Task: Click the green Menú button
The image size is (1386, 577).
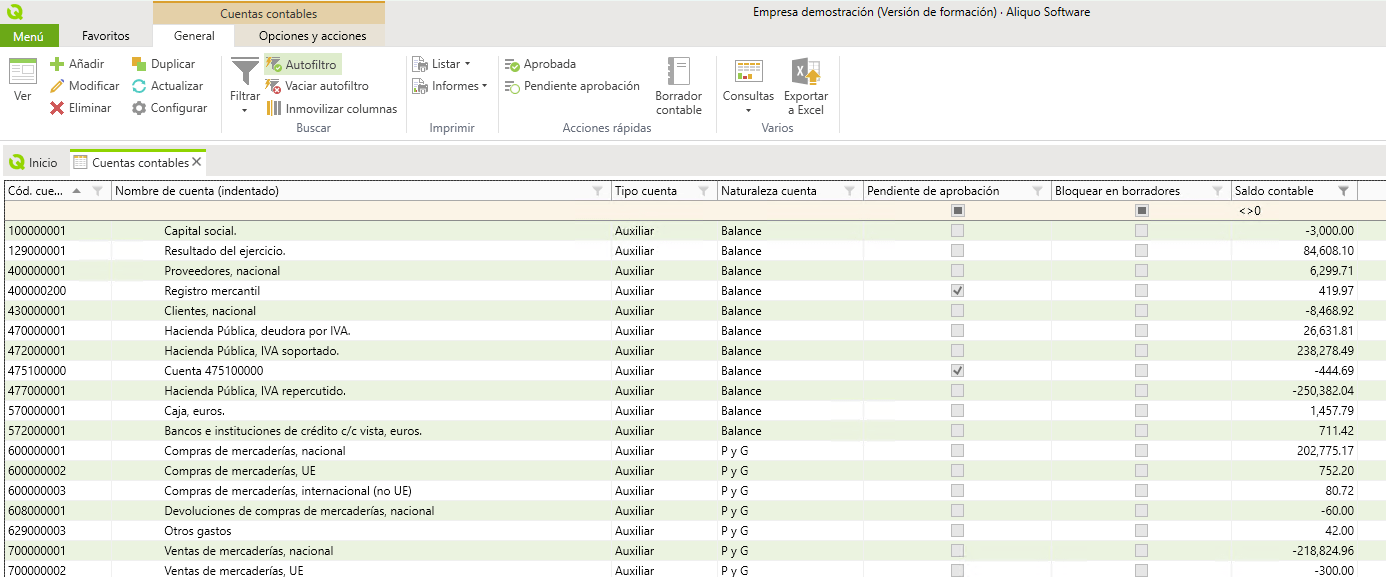Action: point(28,36)
